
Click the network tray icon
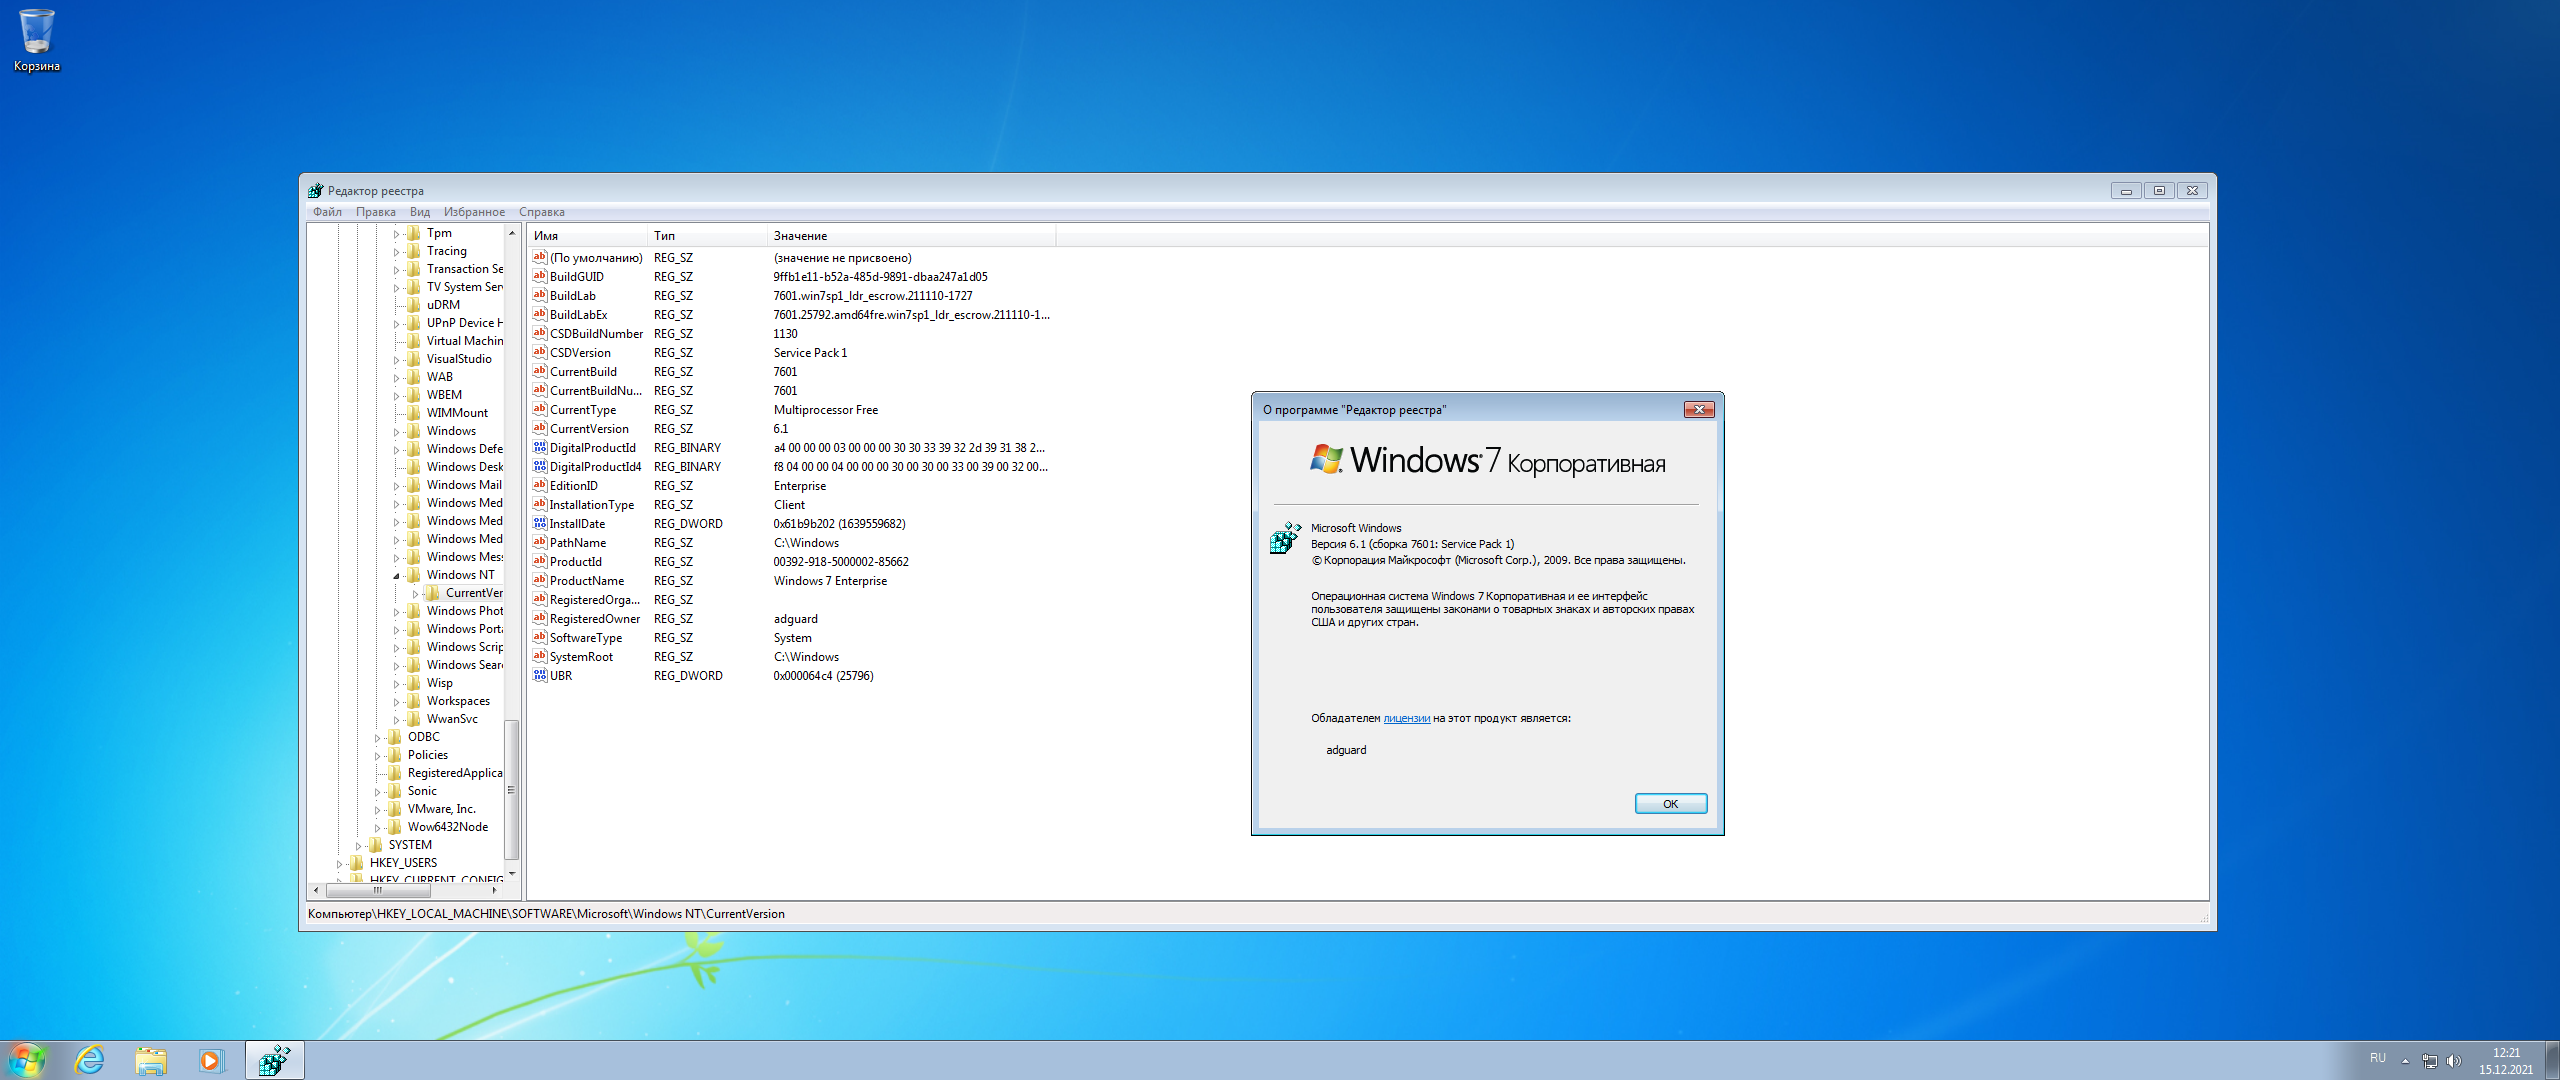pos(2429,1061)
